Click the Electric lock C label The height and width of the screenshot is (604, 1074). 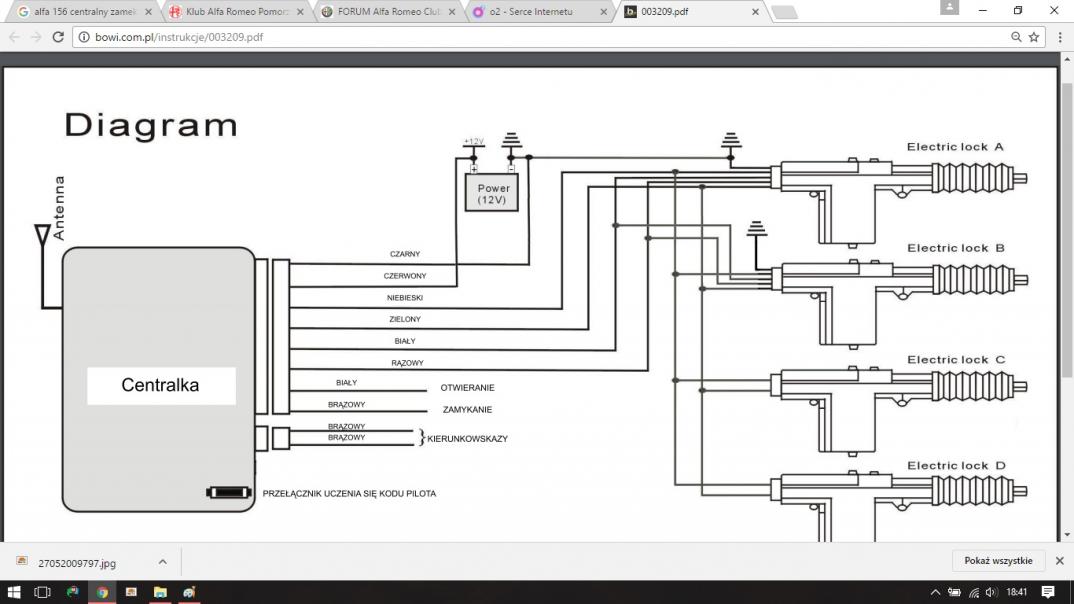click(956, 360)
